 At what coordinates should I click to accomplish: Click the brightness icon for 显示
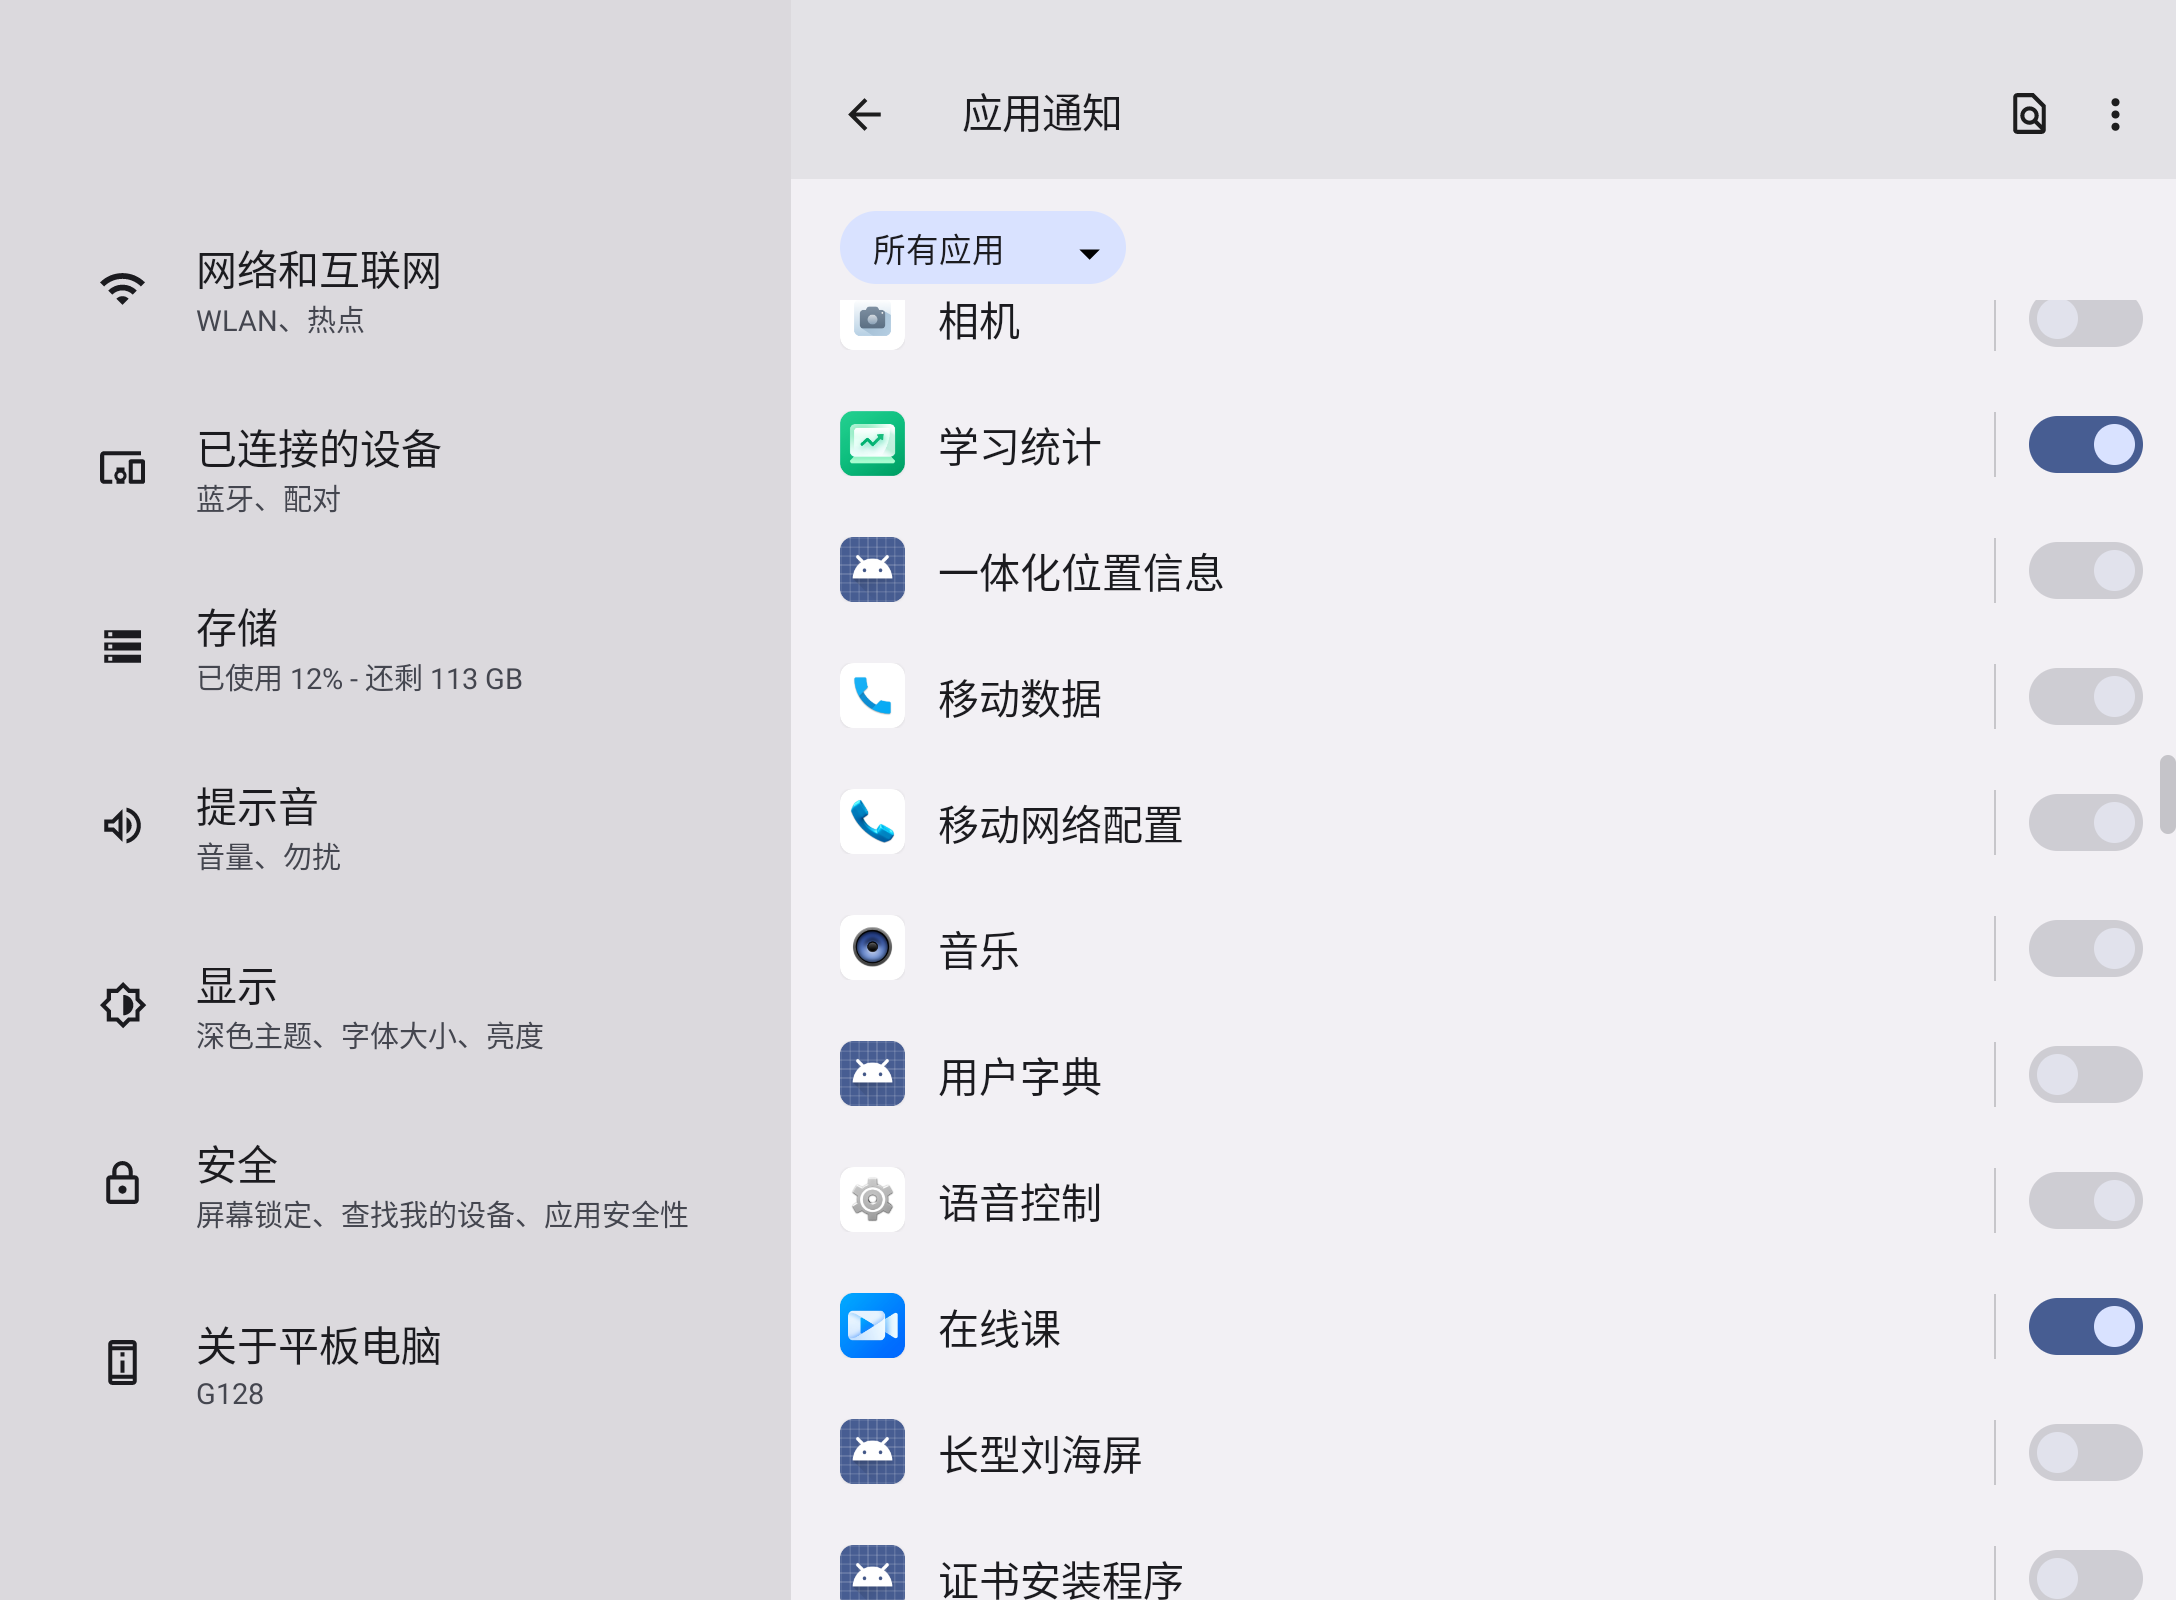point(122,1005)
